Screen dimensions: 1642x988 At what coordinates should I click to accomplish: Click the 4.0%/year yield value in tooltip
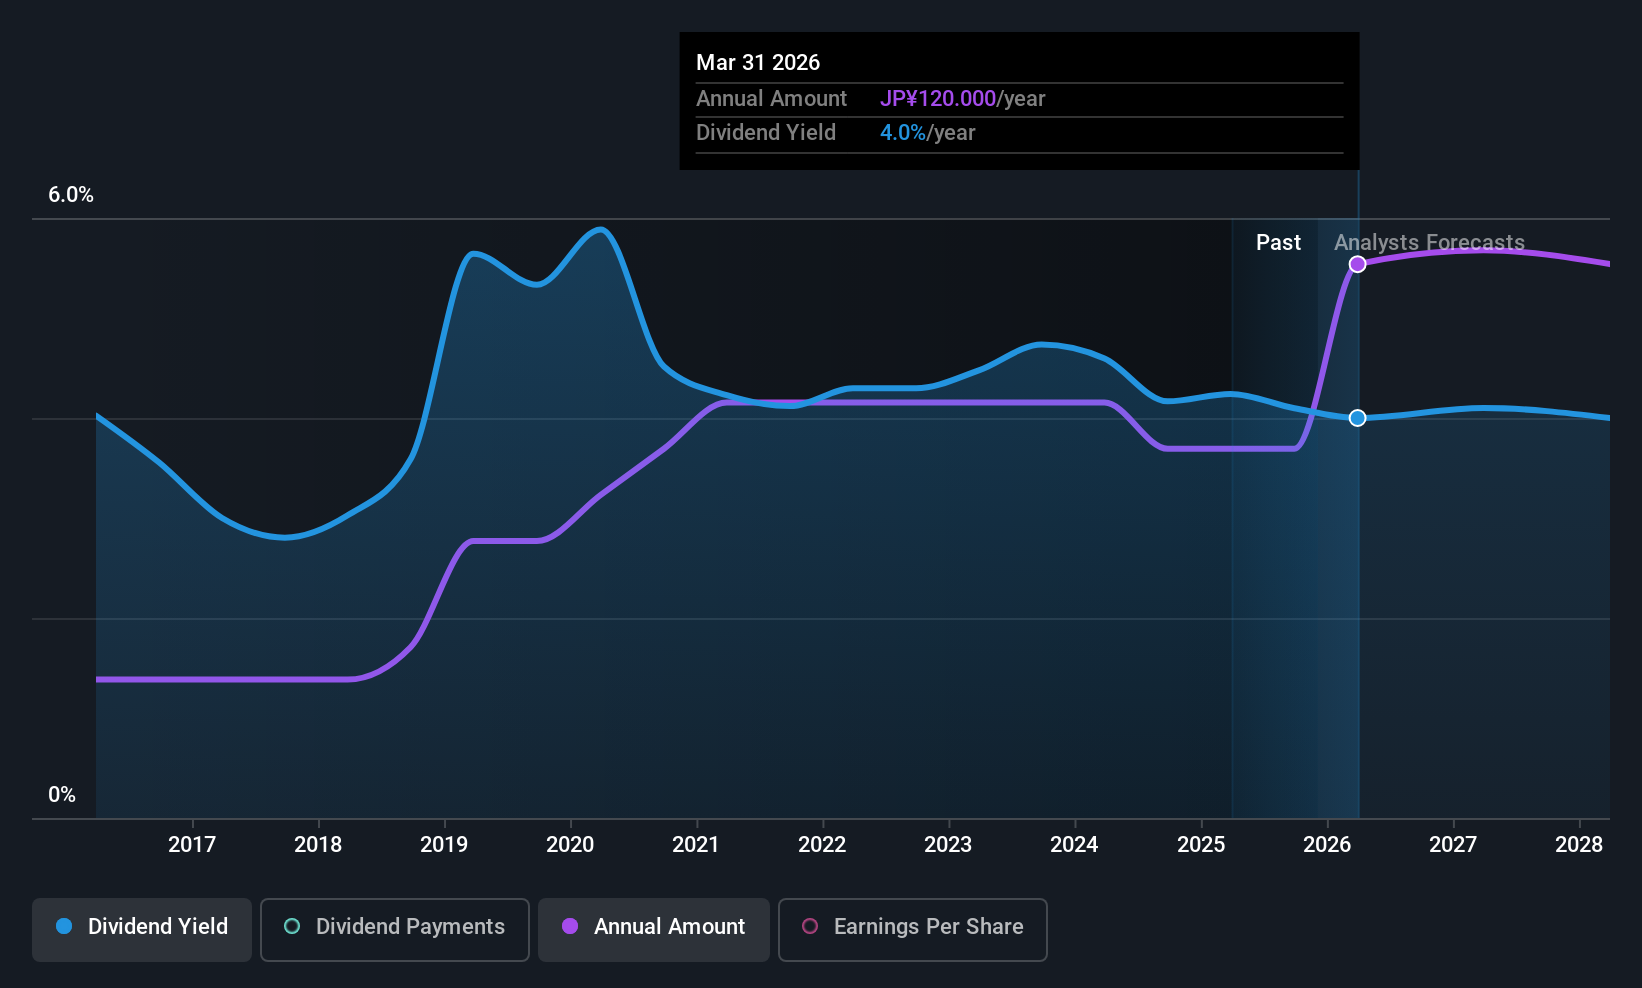point(927,133)
